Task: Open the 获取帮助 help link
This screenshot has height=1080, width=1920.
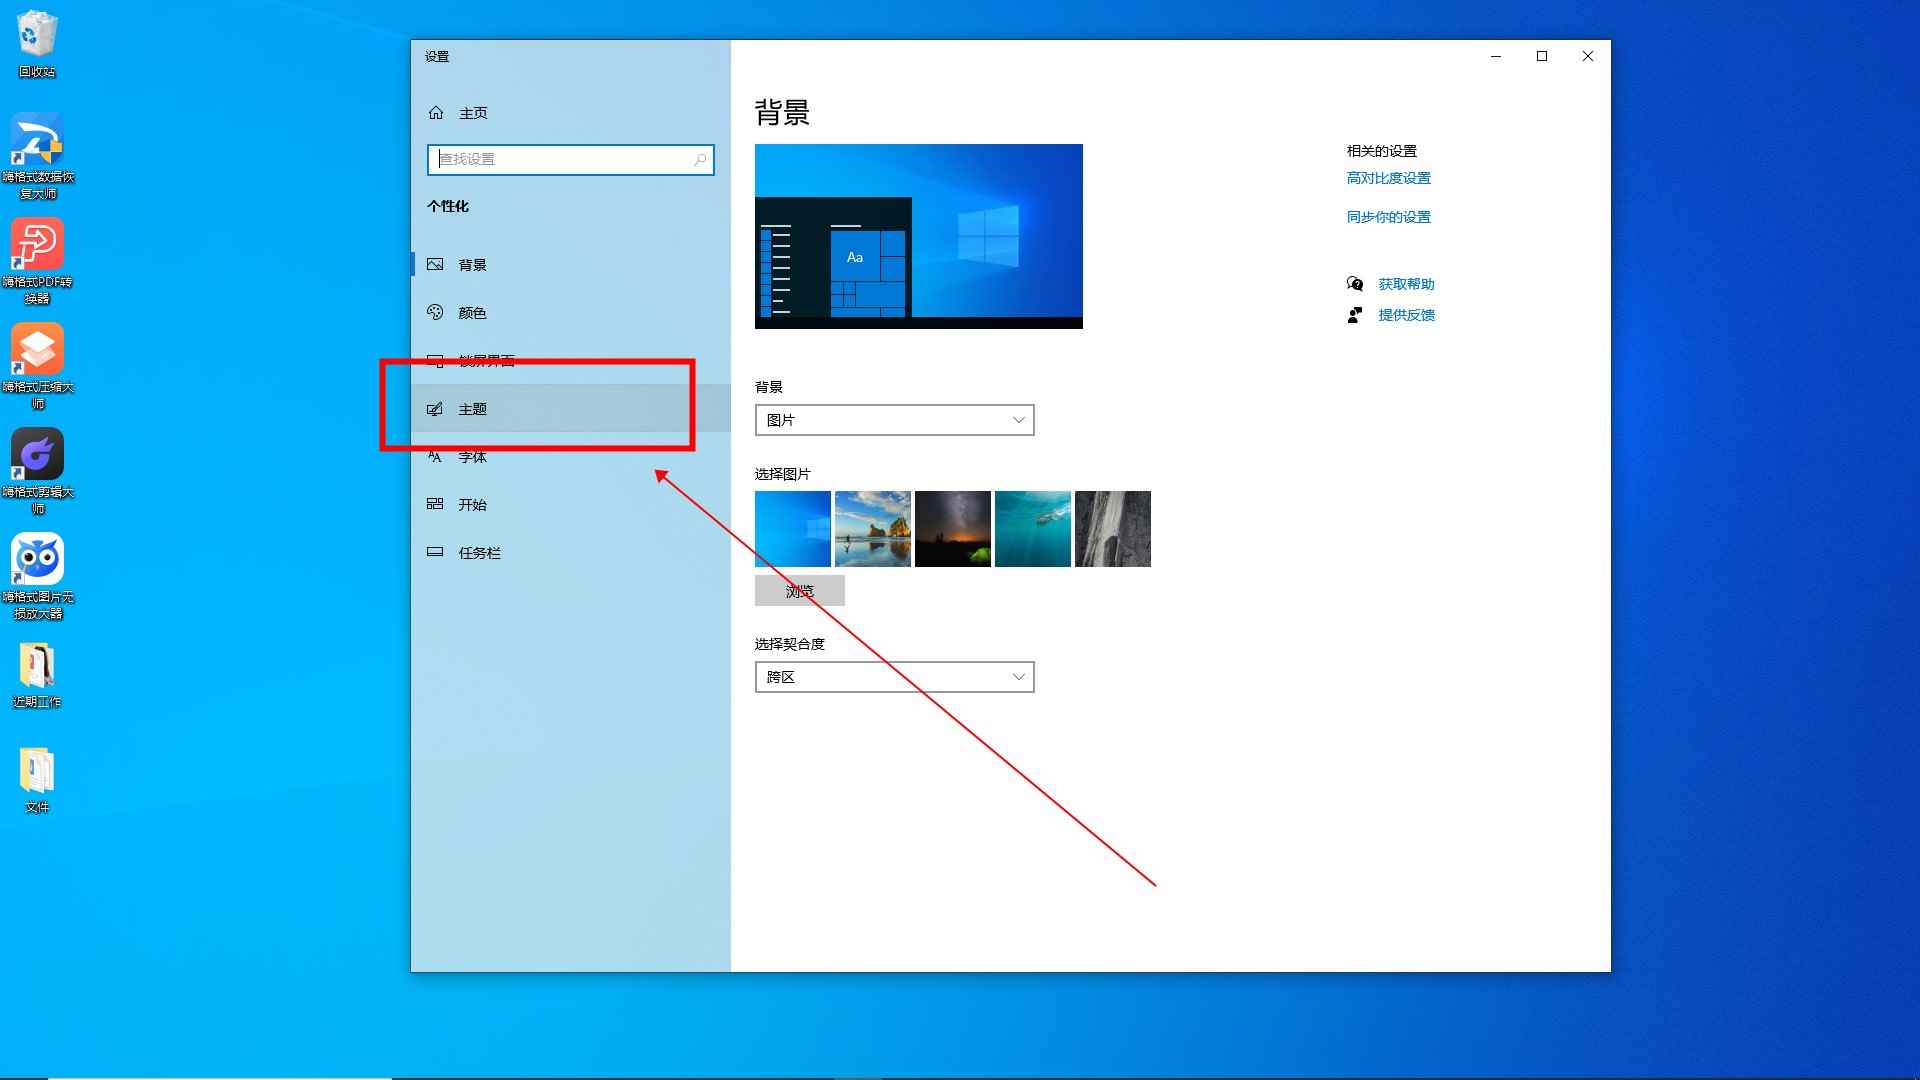Action: 1404,283
